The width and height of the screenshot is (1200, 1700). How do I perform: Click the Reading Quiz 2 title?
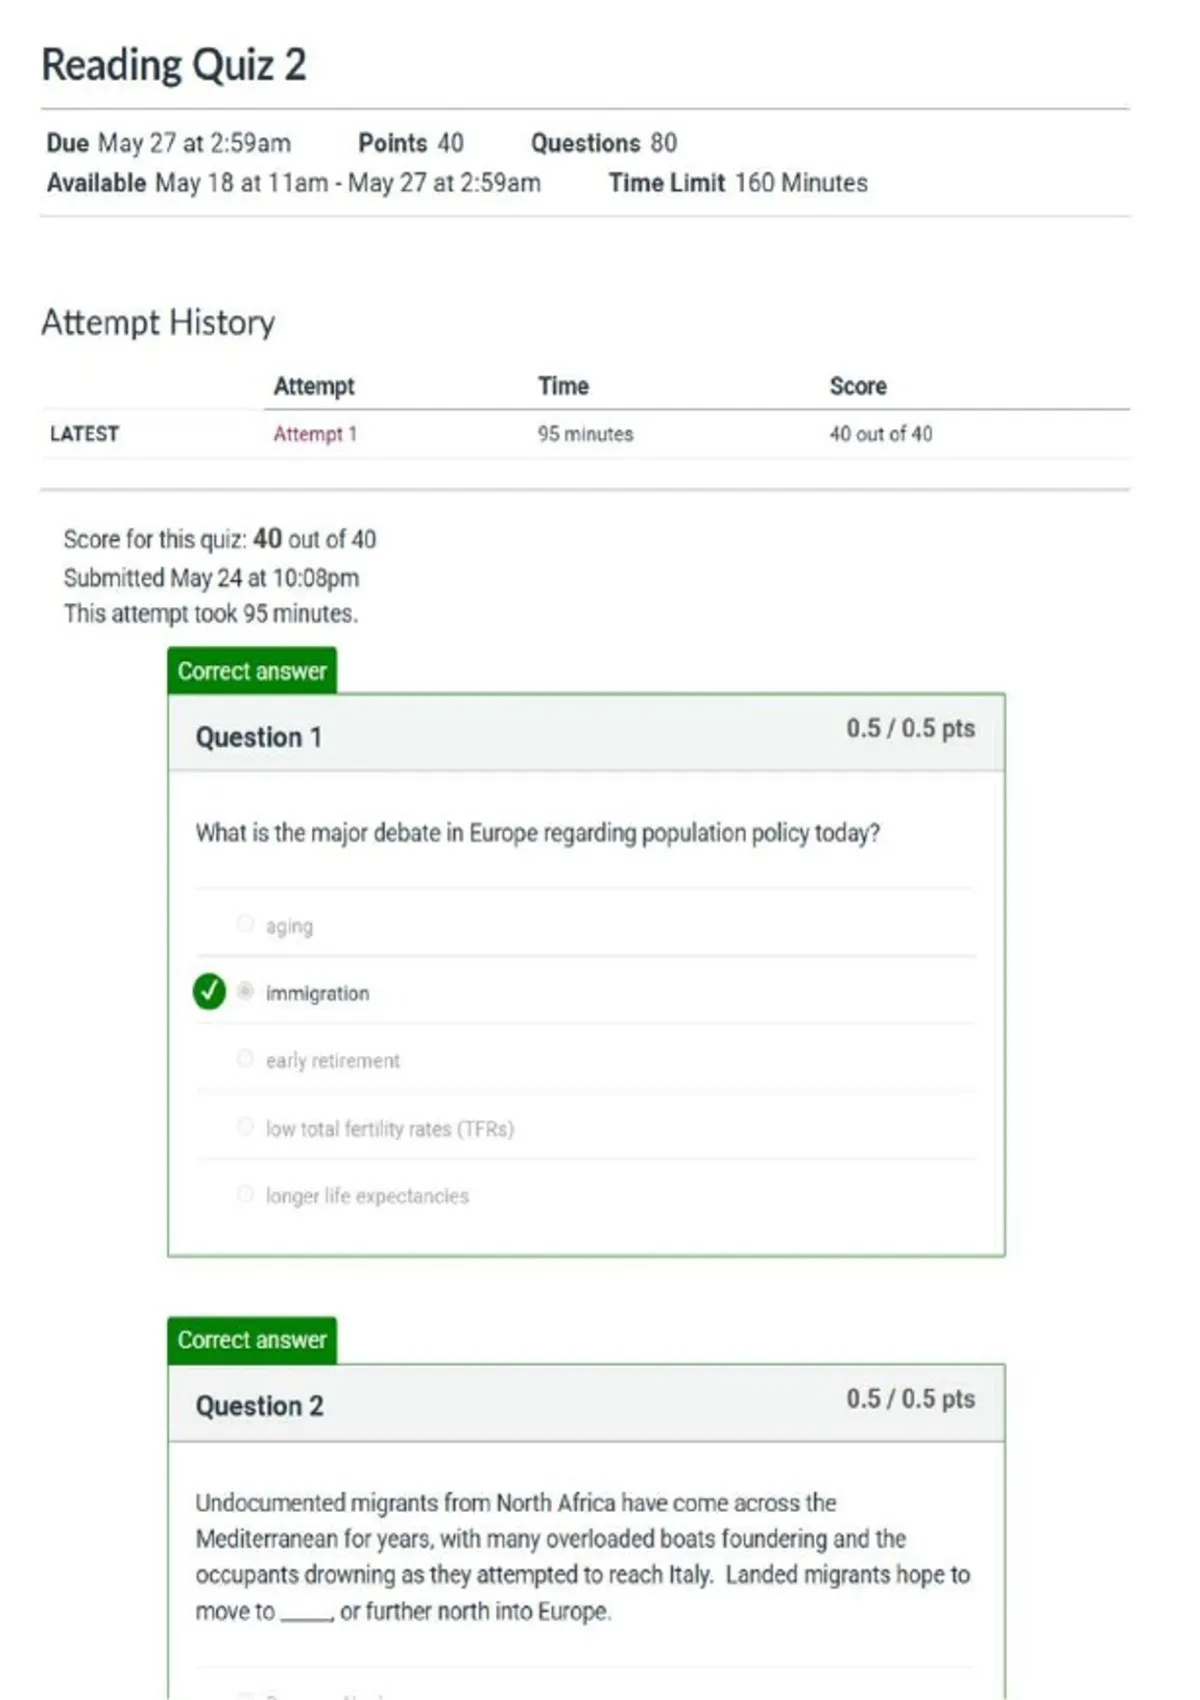click(x=174, y=65)
